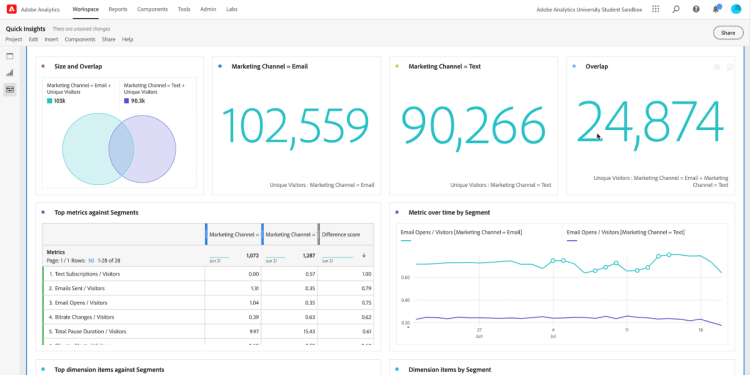Open the Project menu
This screenshot has height=375, width=750.
14,39
